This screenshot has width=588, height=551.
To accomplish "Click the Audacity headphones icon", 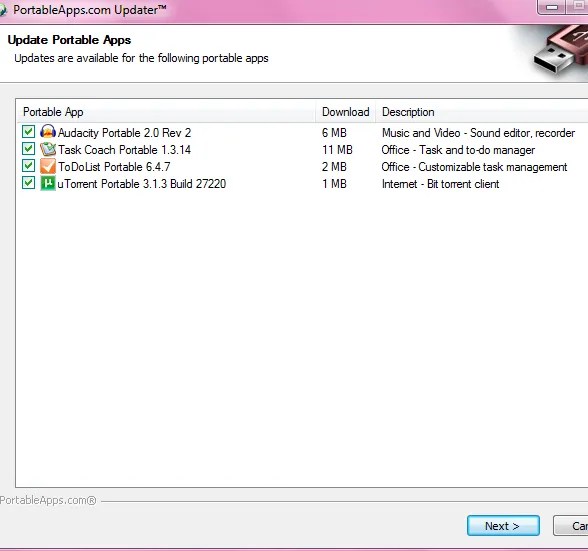I will 48,132.
